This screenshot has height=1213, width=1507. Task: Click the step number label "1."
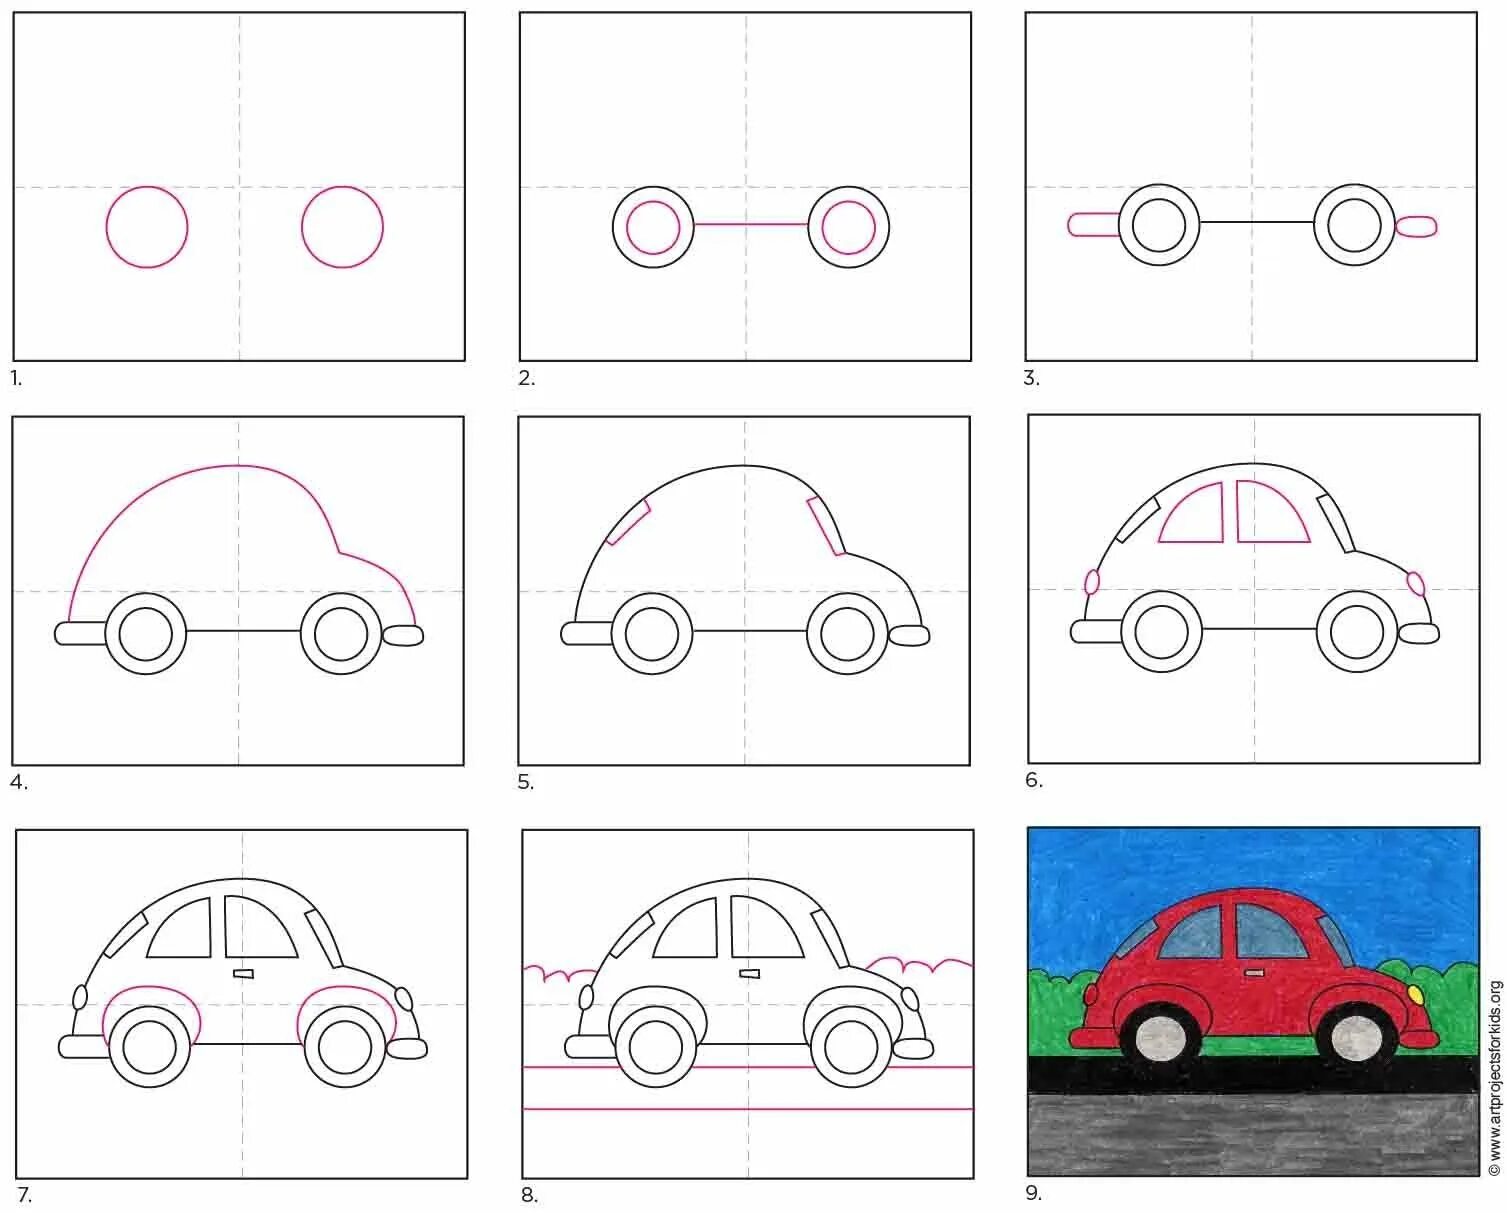pyautogui.click(x=16, y=378)
